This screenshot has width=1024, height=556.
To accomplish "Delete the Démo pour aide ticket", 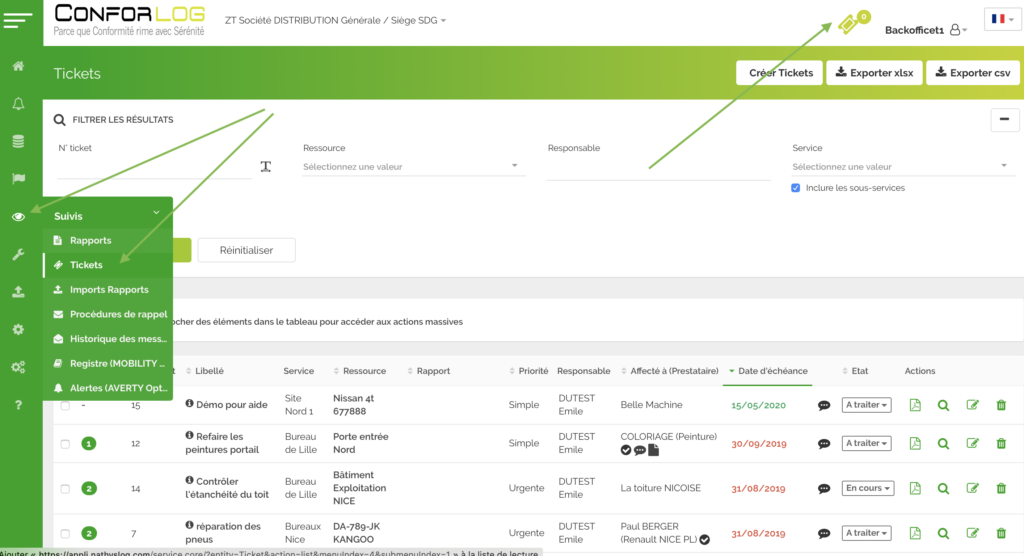I will [1001, 405].
